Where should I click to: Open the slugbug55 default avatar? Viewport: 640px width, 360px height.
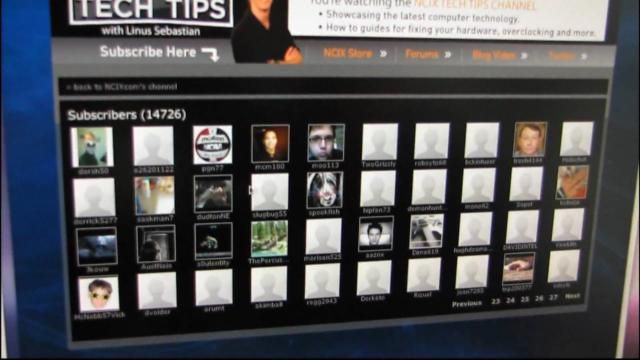pos(269,192)
